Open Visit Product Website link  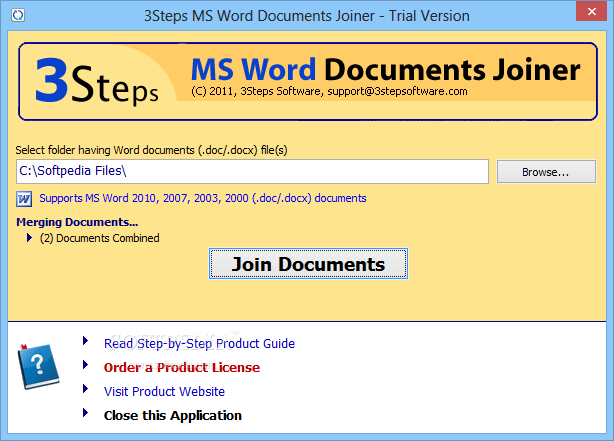(x=164, y=391)
